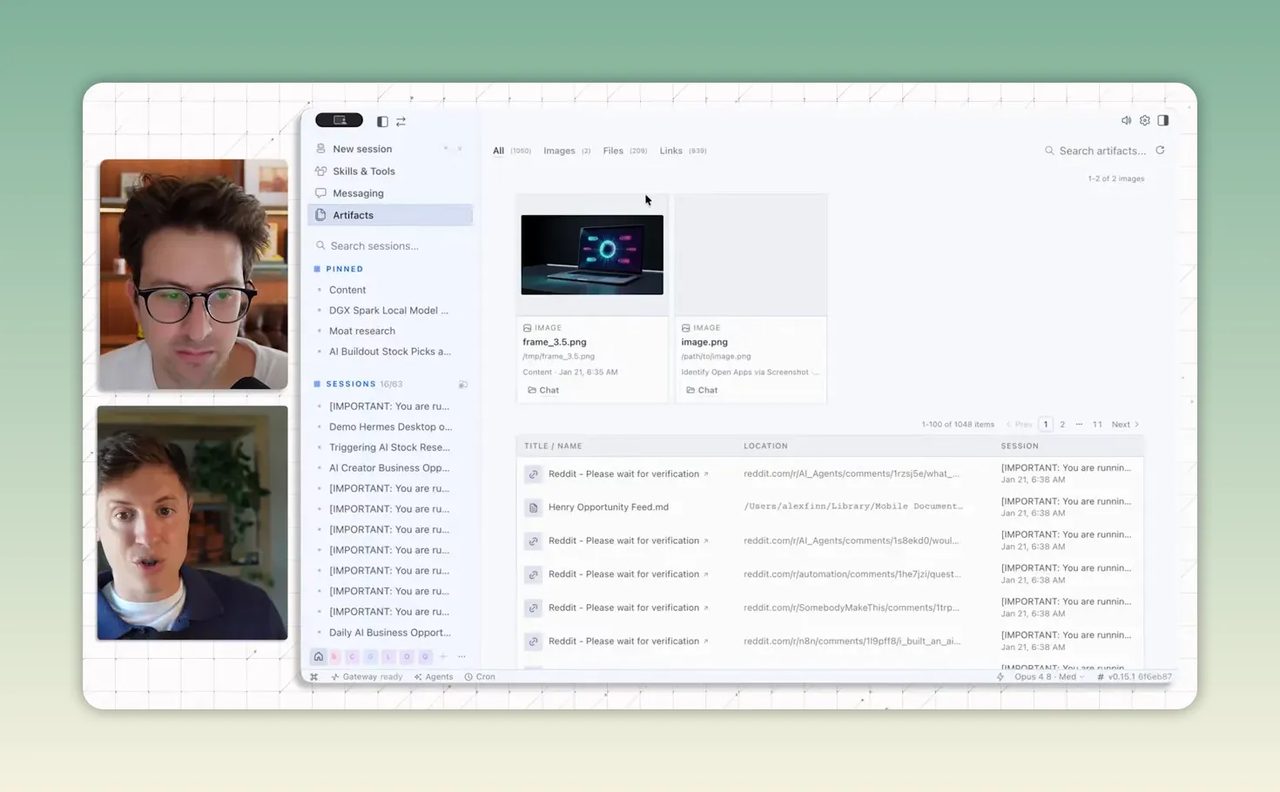Switch to the Images tab
This screenshot has height=792, width=1280.
(x=567, y=151)
